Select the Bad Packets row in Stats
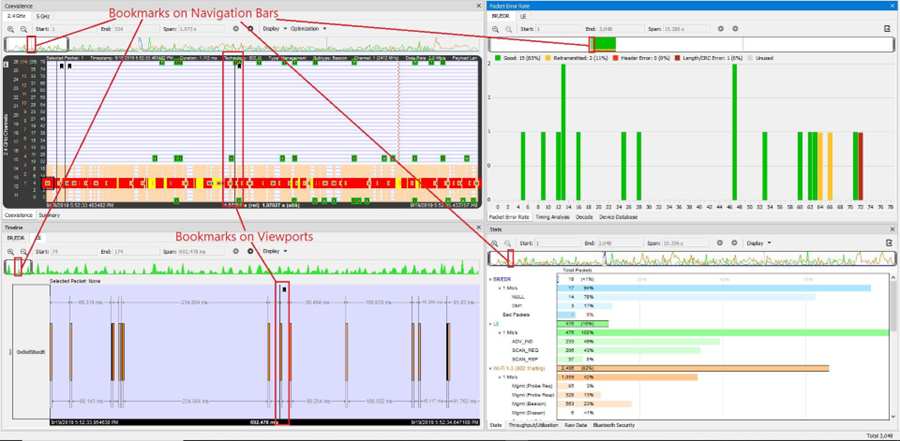Image resolution: width=900 pixels, height=441 pixels. pos(689,315)
